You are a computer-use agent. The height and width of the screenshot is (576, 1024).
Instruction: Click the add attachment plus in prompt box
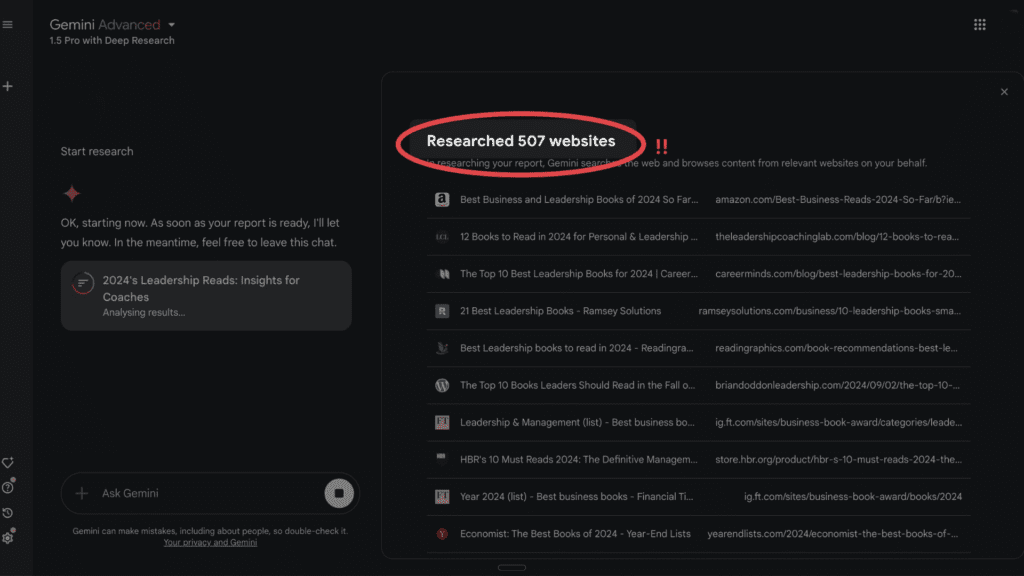pyautogui.click(x=82, y=493)
